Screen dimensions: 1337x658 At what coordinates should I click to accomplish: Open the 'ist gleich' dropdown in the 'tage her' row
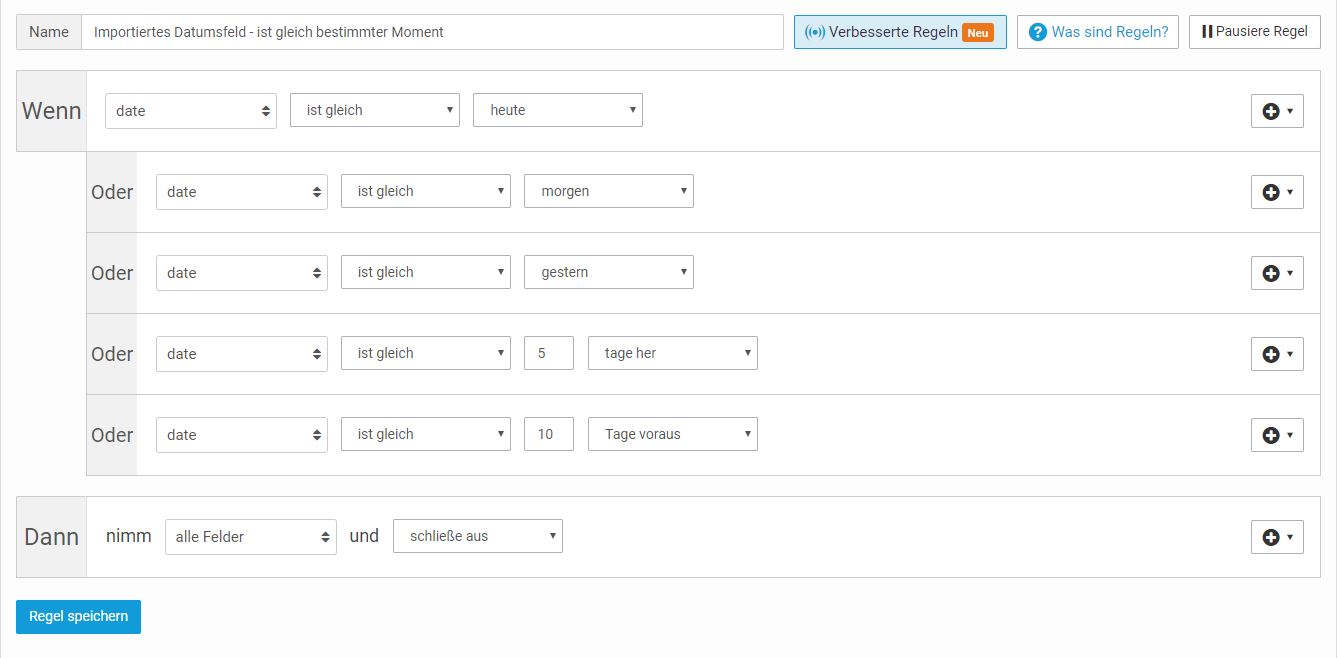pos(426,353)
